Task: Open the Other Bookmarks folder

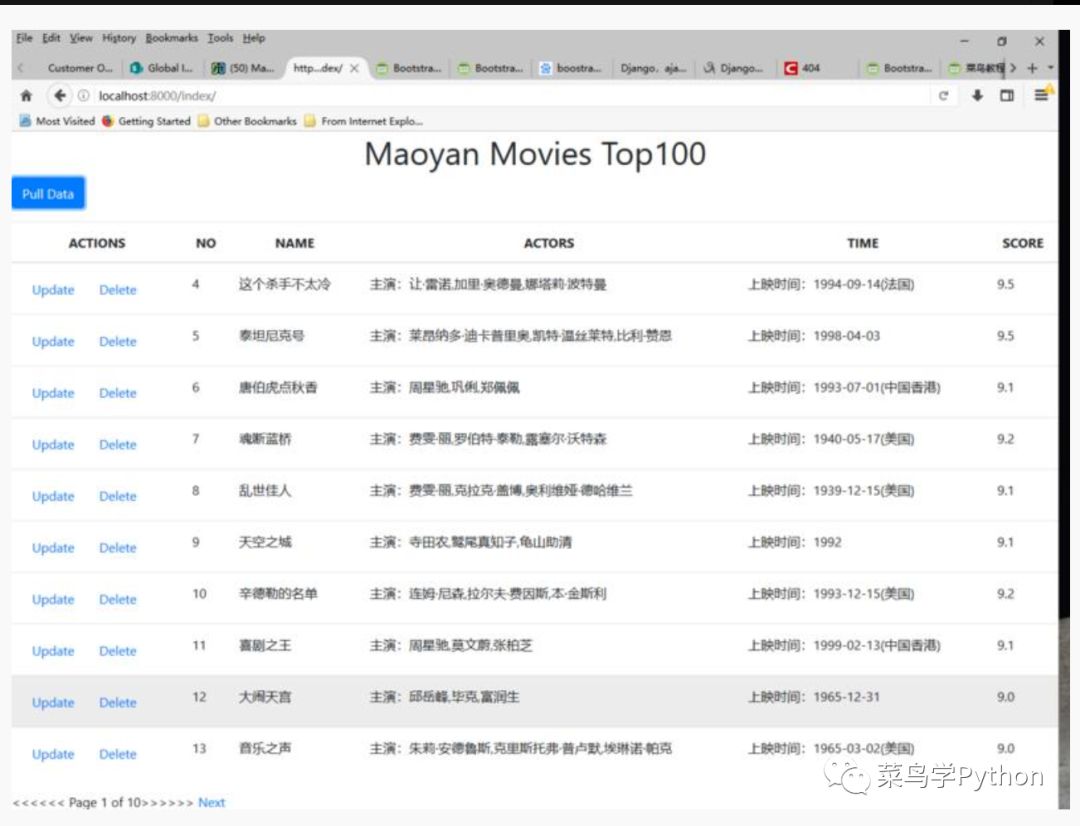Action: [247, 121]
